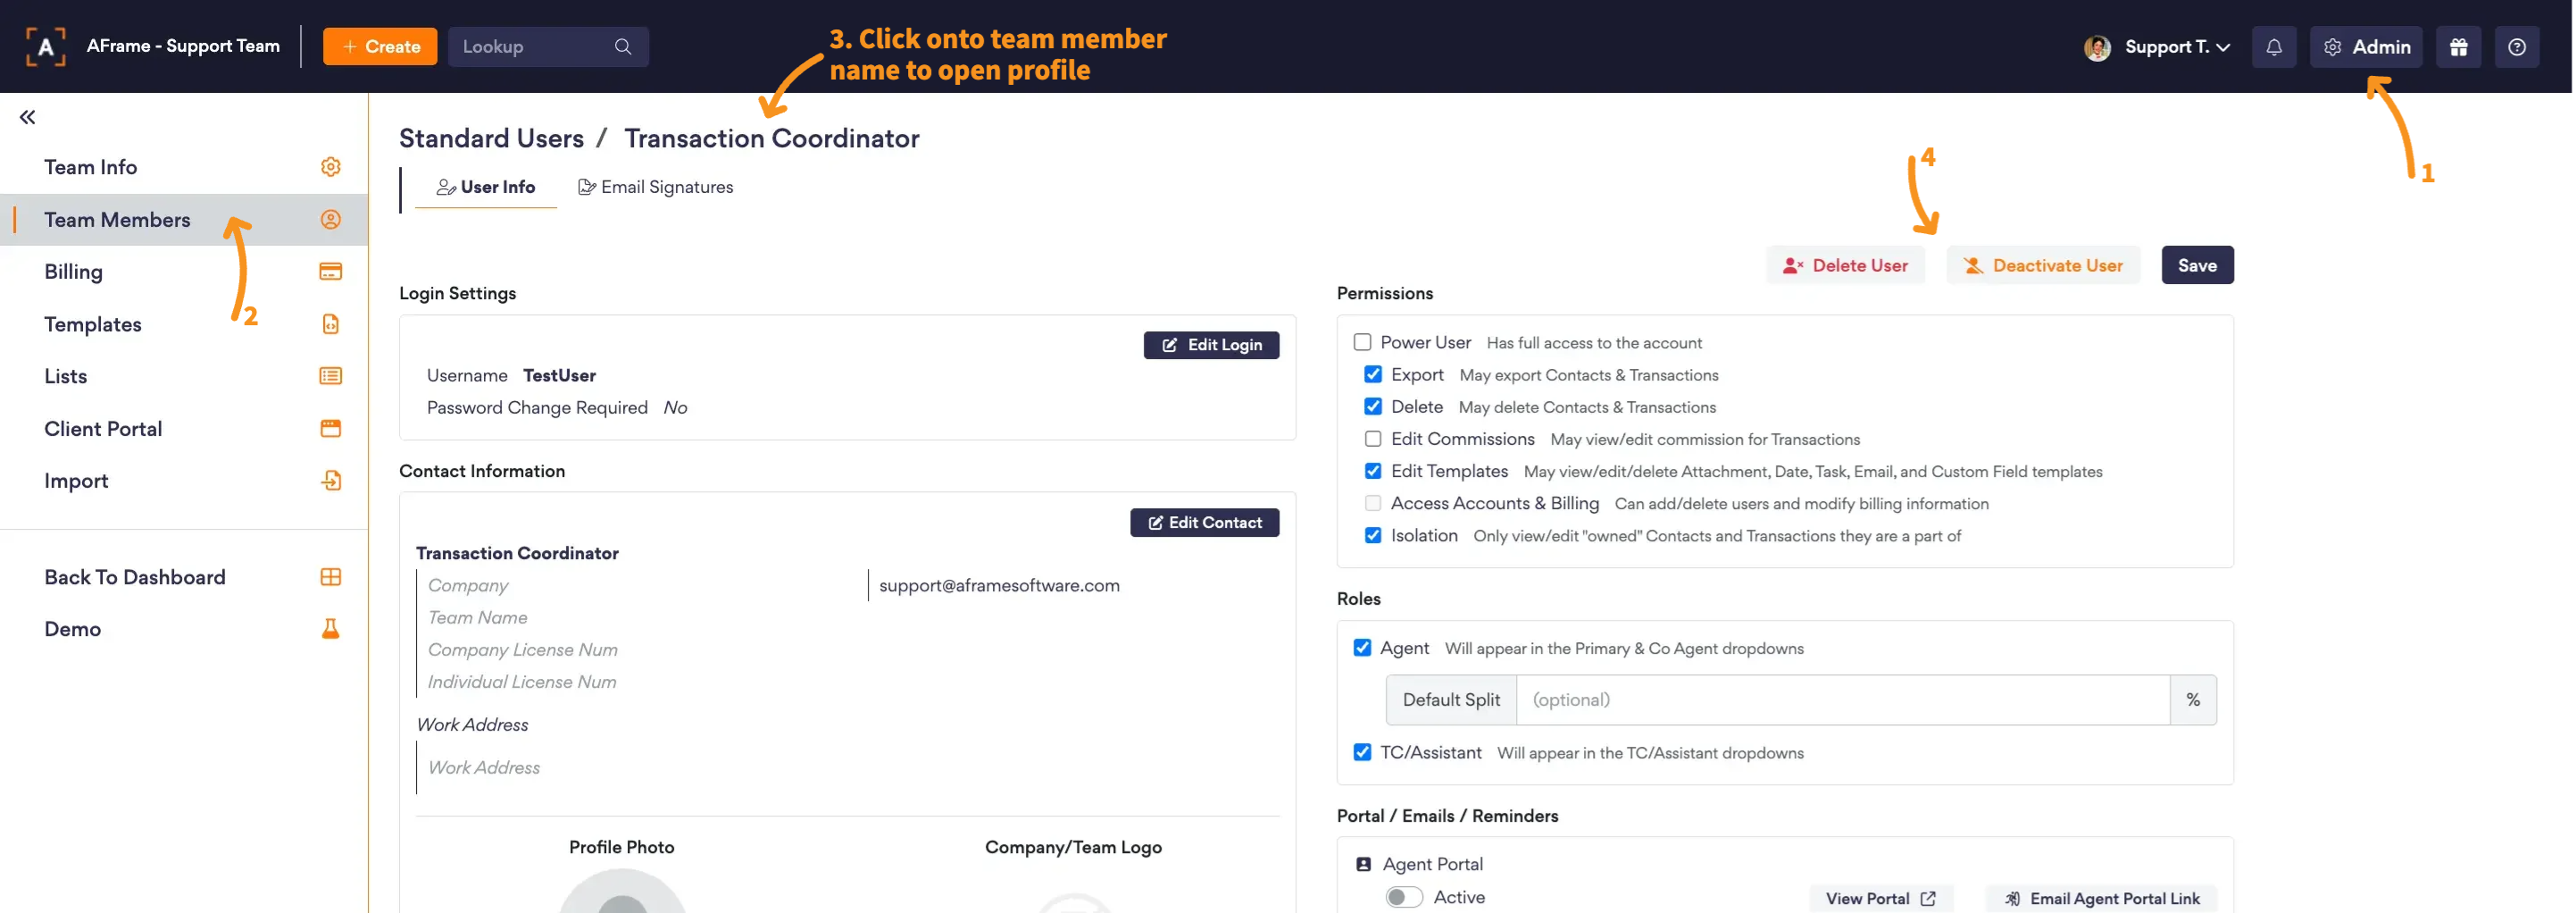Click the Delete User button
2576x913 pixels.
(1845, 265)
